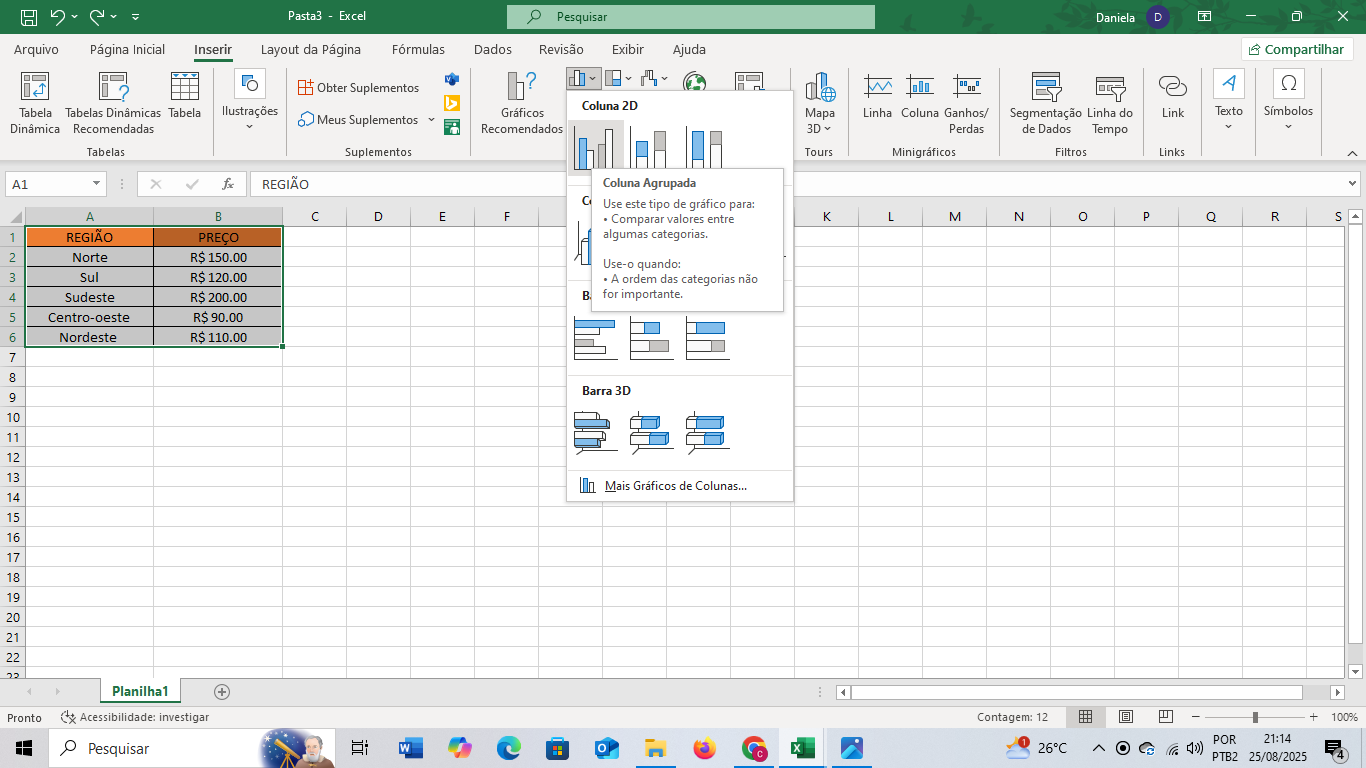Open the Name Box dropdown arrow
The width and height of the screenshot is (1366, 768).
coord(97,184)
